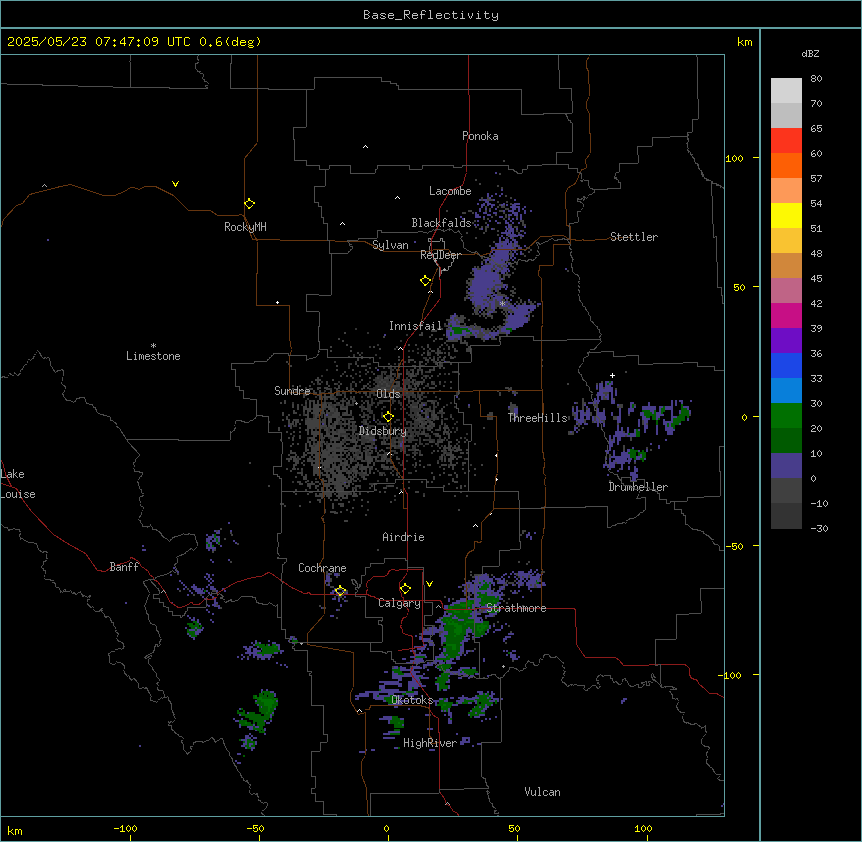Select the Stettler label
The height and width of the screenshot is (842, 862).
[x=634, y=237]
